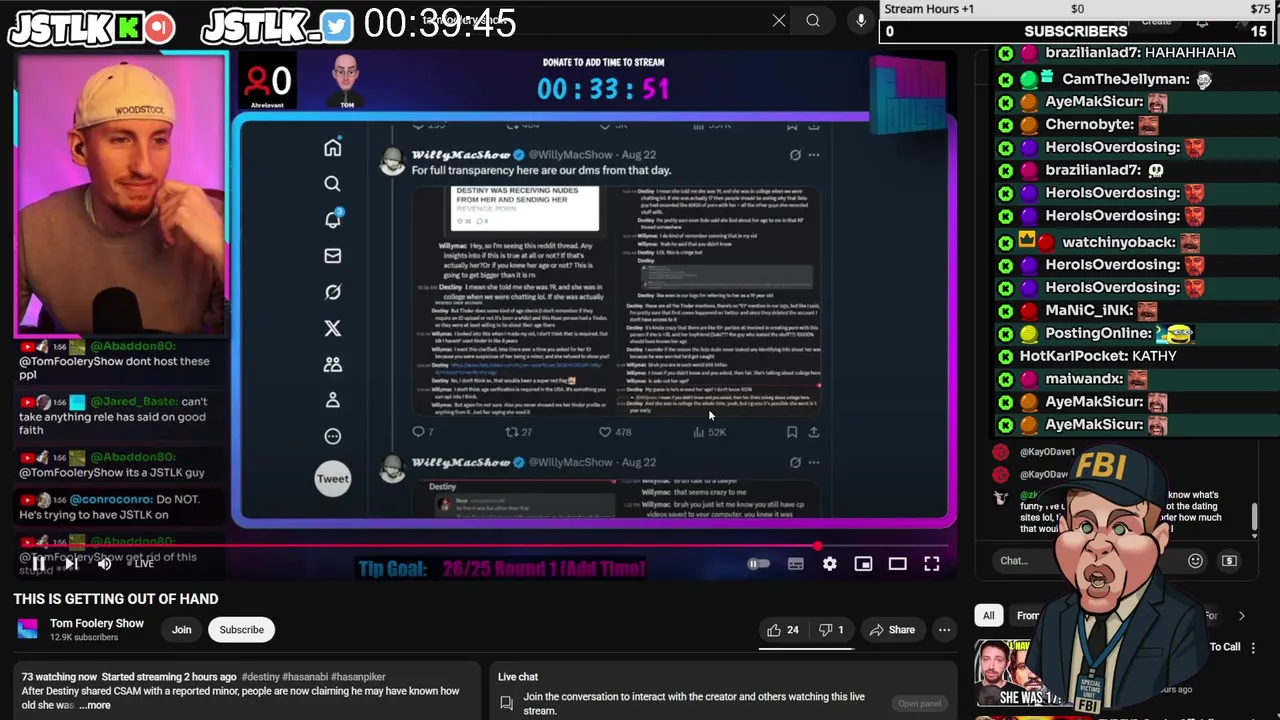Click the Live chat panel heading
1280x720 pixels.
point(518,677)
